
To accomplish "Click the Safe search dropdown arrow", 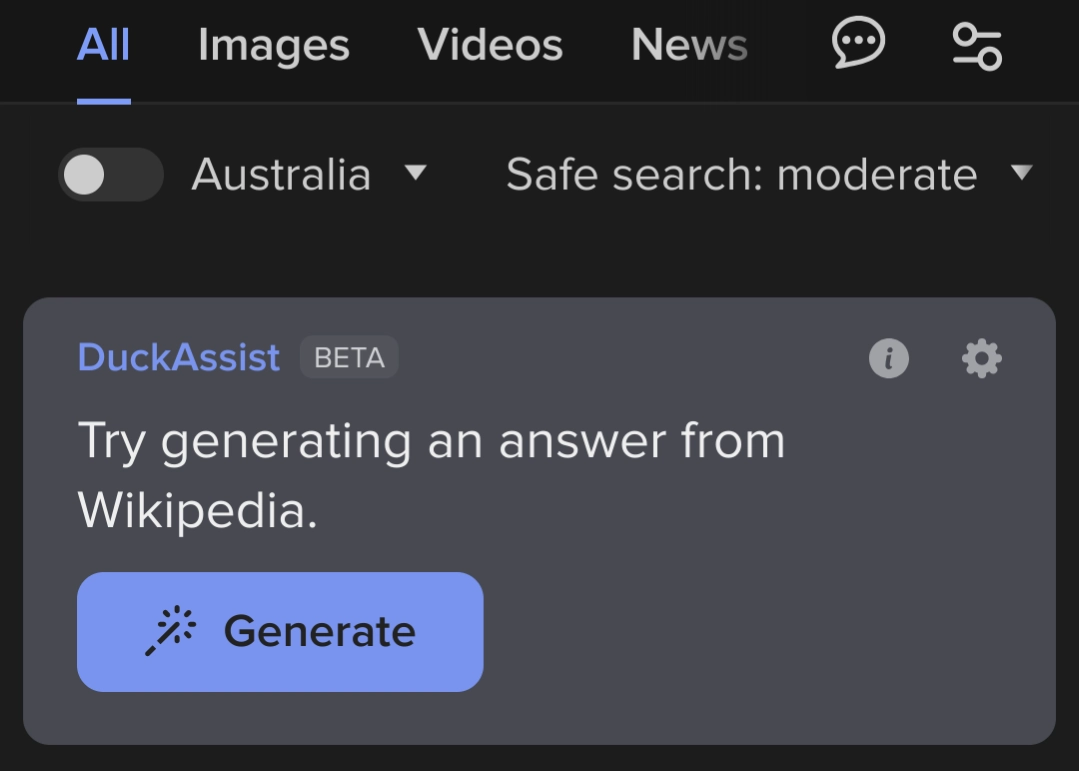I will [x=1021, y=173].
